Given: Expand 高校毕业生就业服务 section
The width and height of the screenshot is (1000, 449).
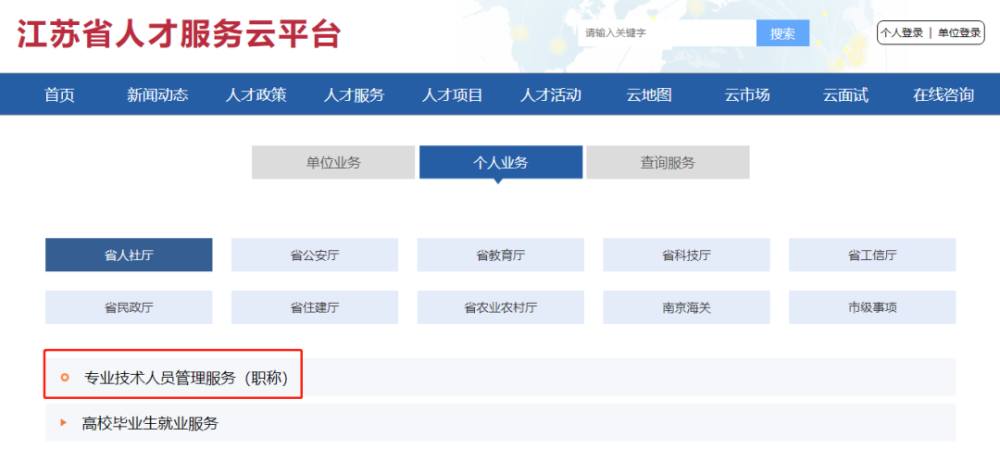Looking at the screenshot, I should coord(501,422).
